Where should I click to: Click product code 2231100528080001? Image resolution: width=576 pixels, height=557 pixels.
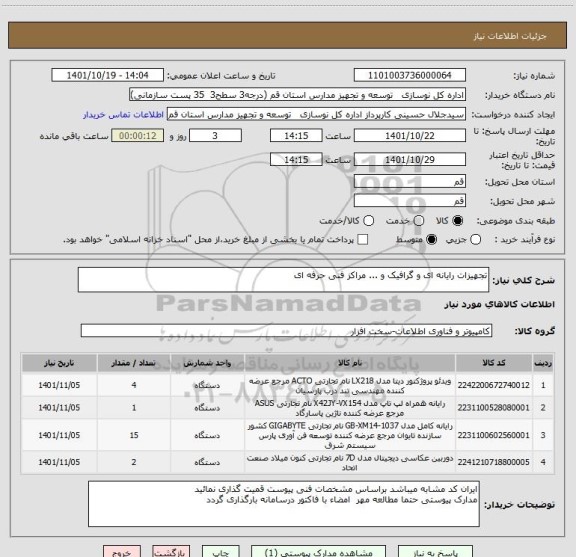point(493,407)
